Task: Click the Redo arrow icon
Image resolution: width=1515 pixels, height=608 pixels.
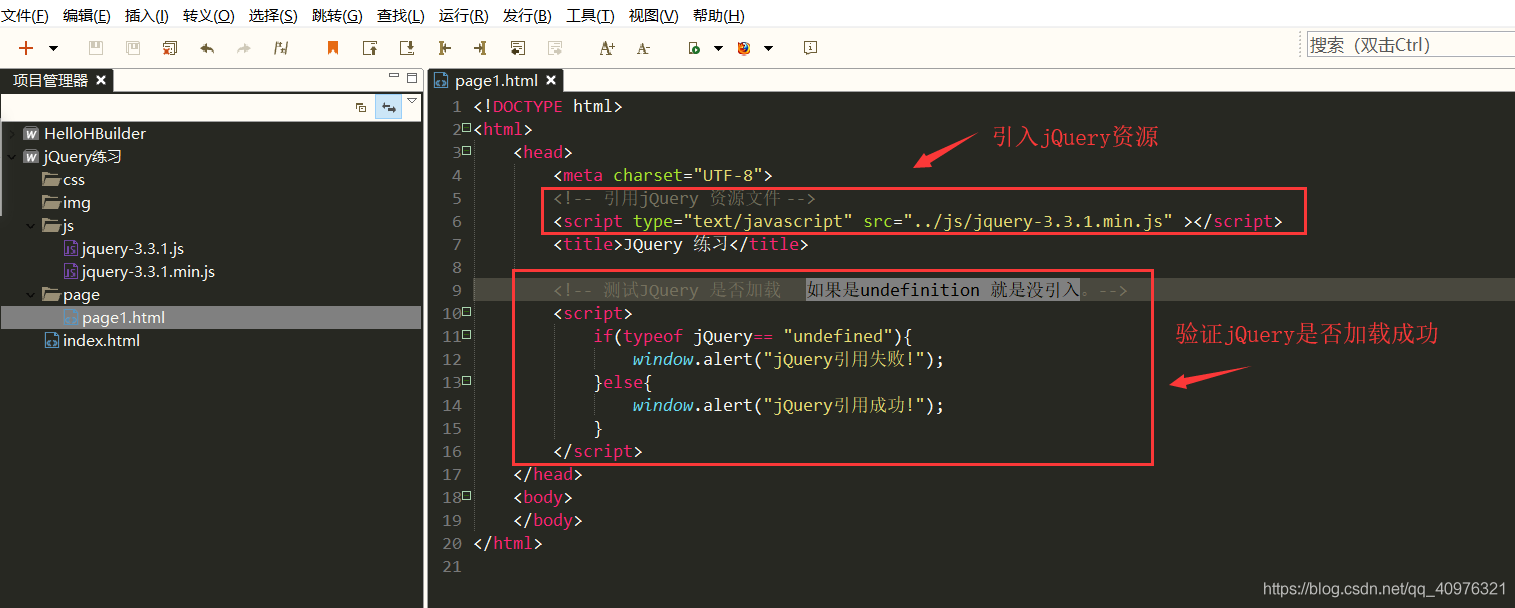Action: click(245, 47)
